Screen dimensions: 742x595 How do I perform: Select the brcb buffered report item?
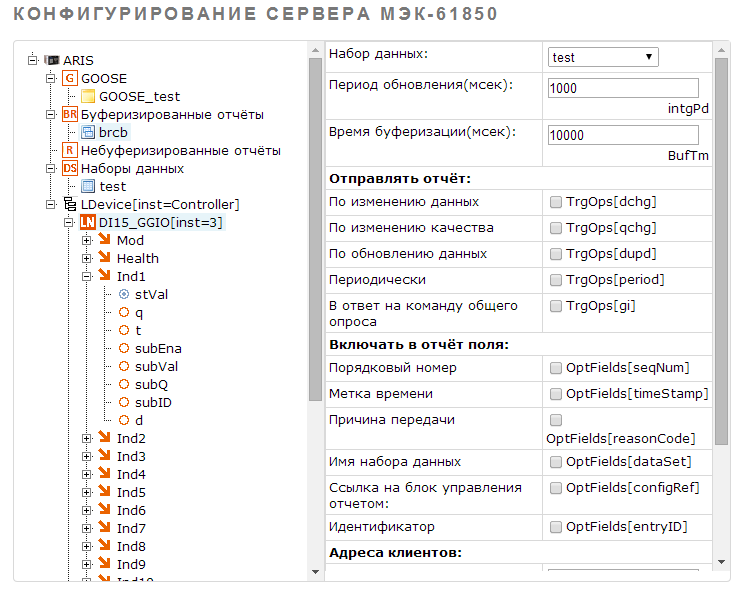point(113,132)
